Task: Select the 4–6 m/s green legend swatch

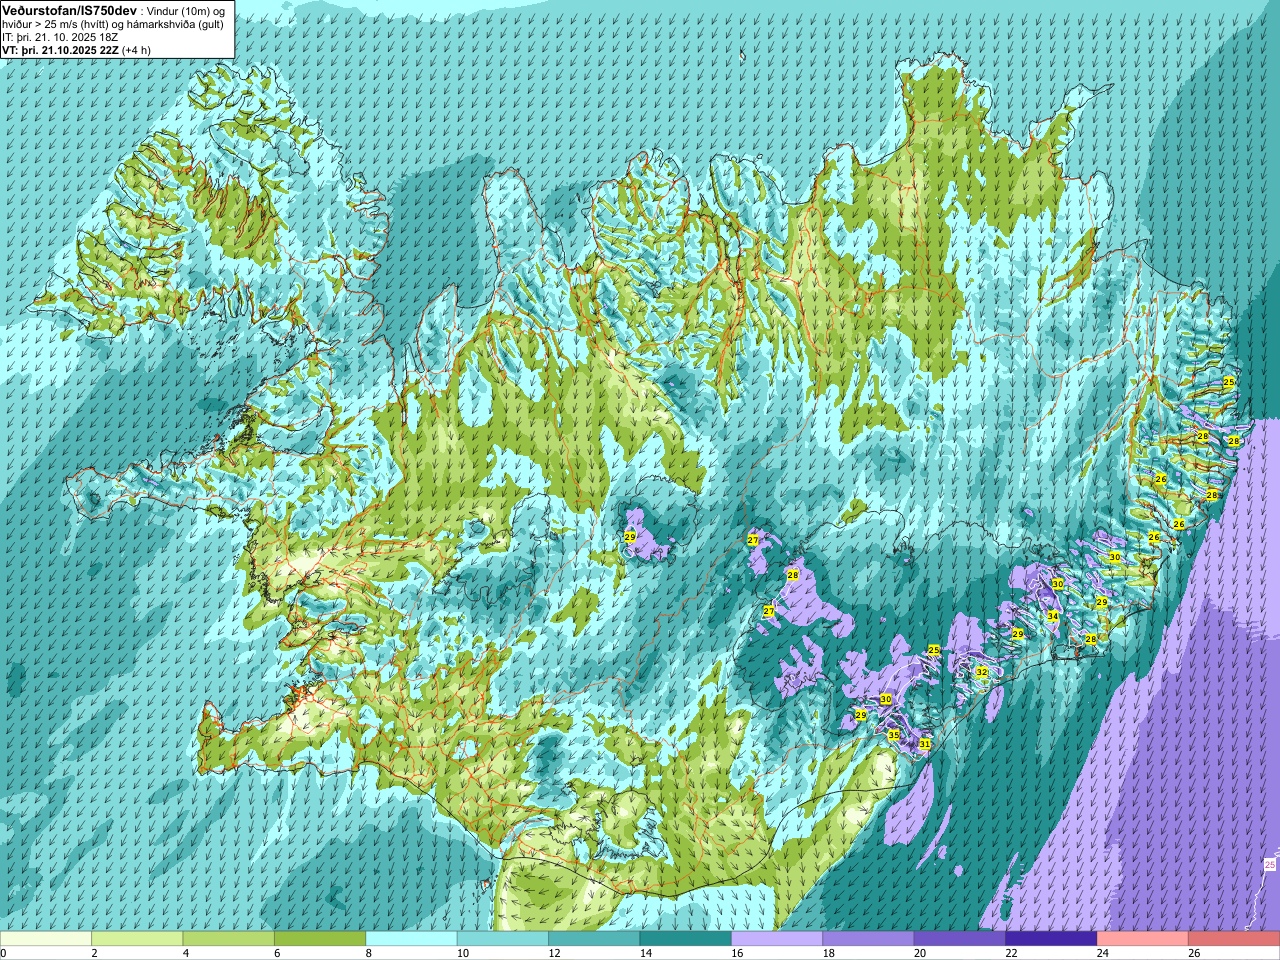Action: [x=228, y=939]
